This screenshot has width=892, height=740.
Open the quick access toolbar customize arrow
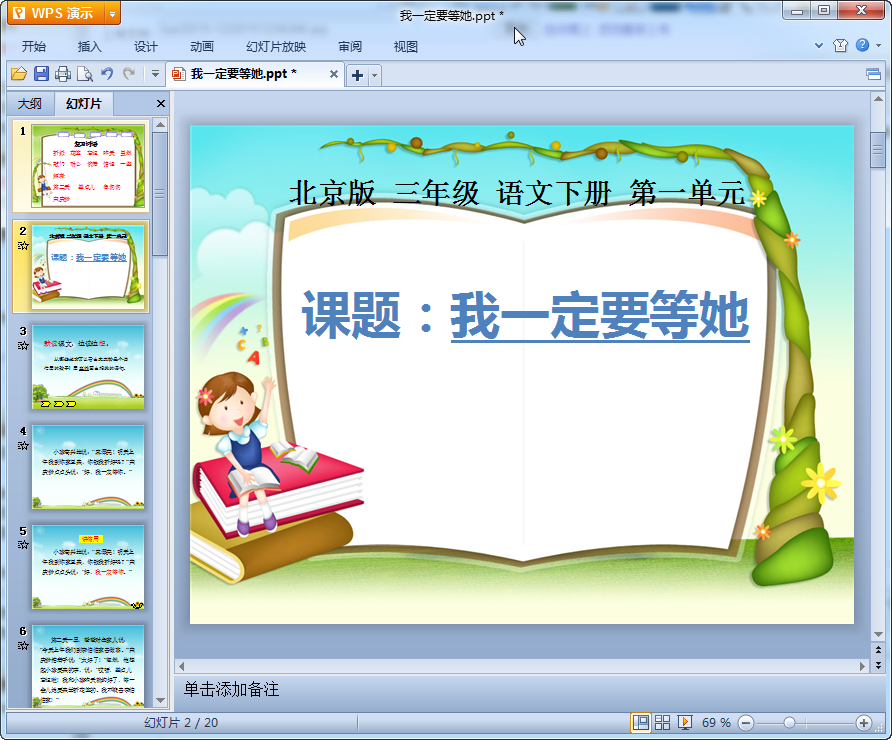(x=155, y=74)
